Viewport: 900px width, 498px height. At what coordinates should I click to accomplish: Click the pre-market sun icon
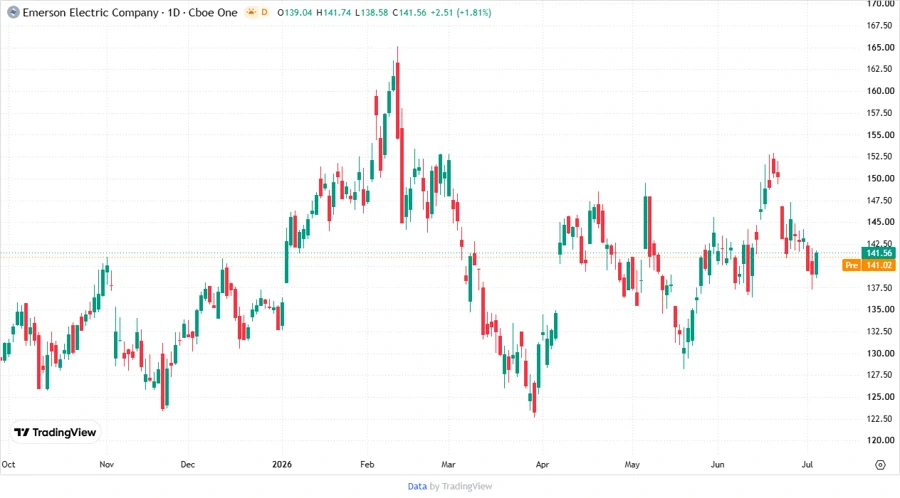251,12
